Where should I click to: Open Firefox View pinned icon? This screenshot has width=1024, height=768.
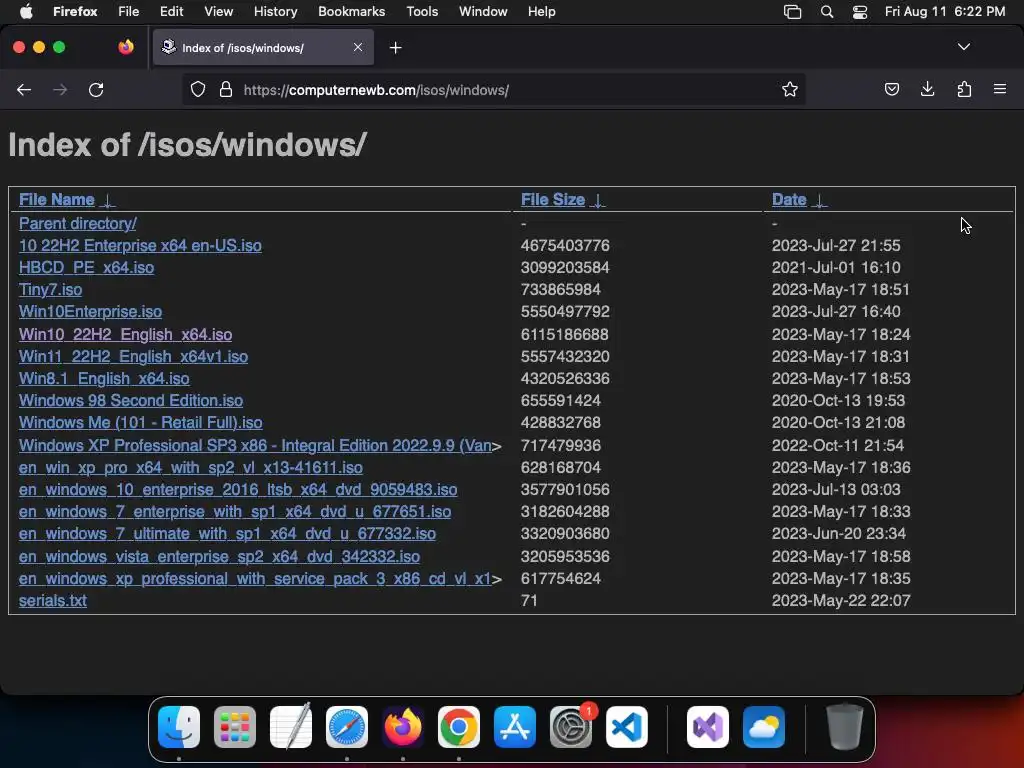pyautogui.click(x=126, y=47)
